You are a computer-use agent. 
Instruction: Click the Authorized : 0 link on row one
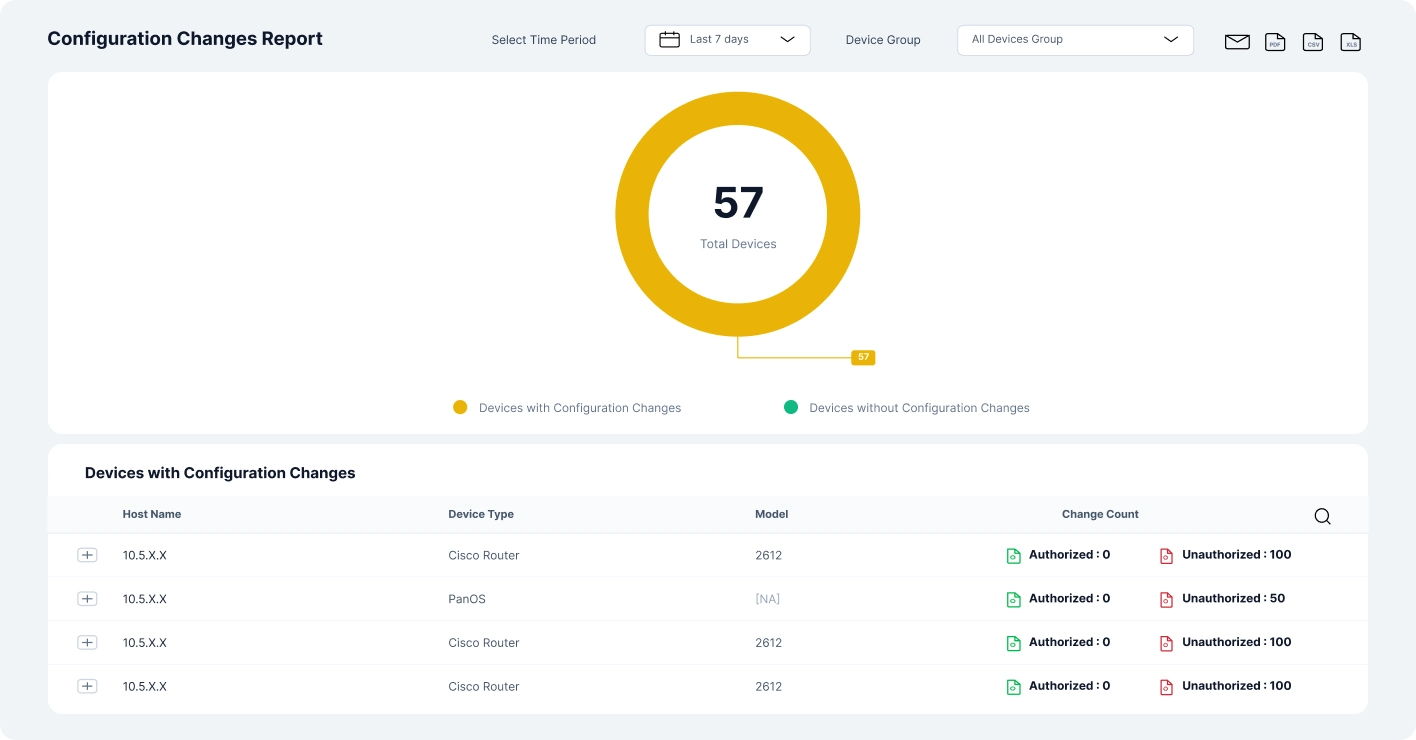(1070, 554)
